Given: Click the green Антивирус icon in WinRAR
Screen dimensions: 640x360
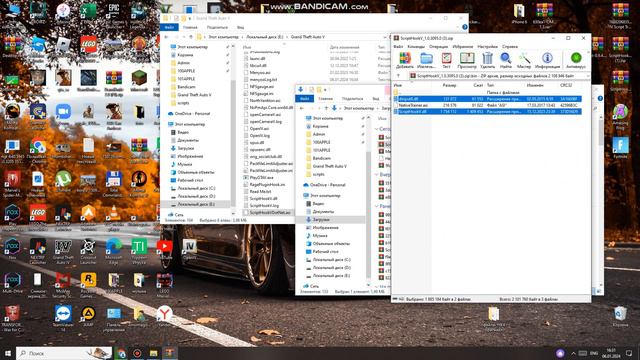Looking at the screenshot, I should click(576, 60).
